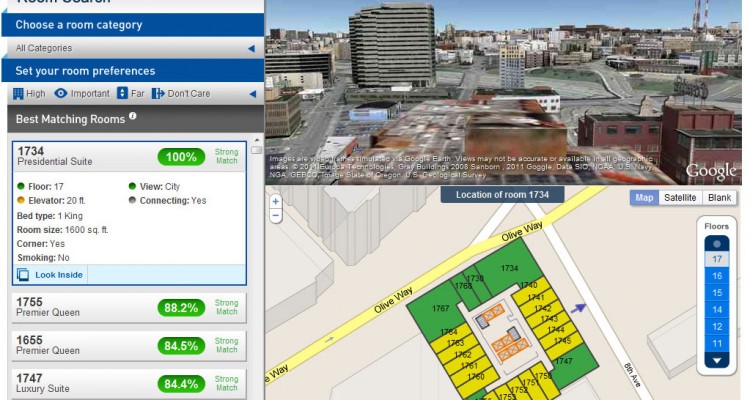Click info icon beside Best Matching Rooms

tap(133, 117)
